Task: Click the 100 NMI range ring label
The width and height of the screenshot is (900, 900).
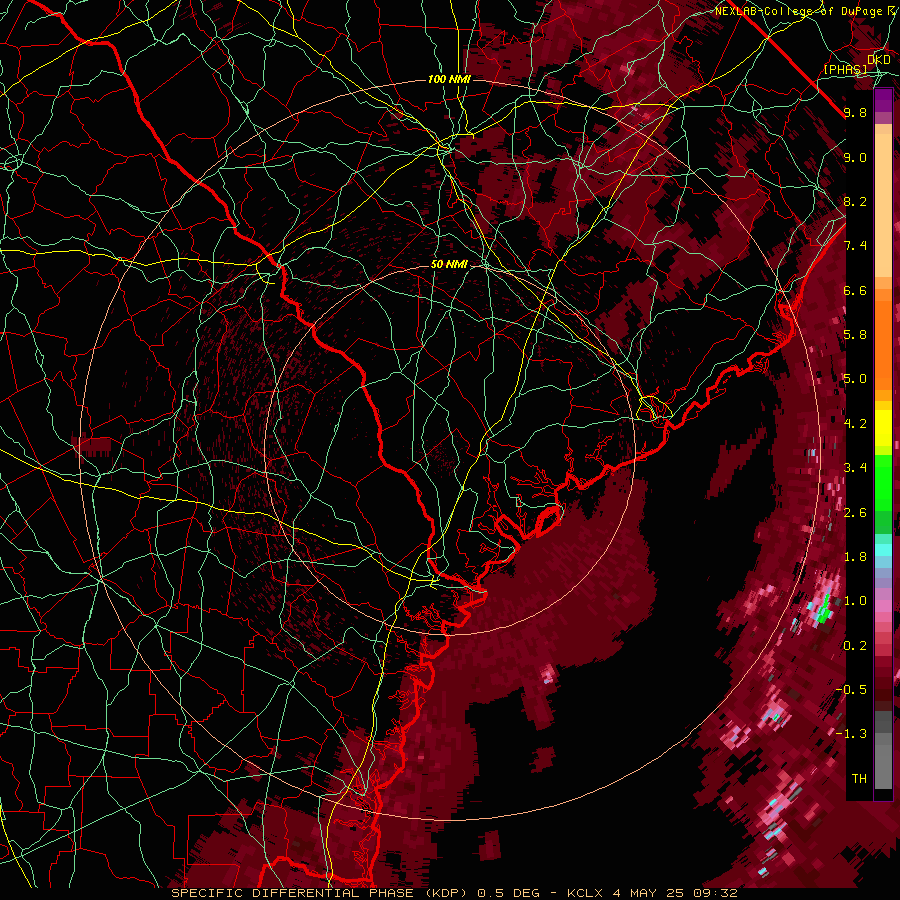Action: click(449, 79)
